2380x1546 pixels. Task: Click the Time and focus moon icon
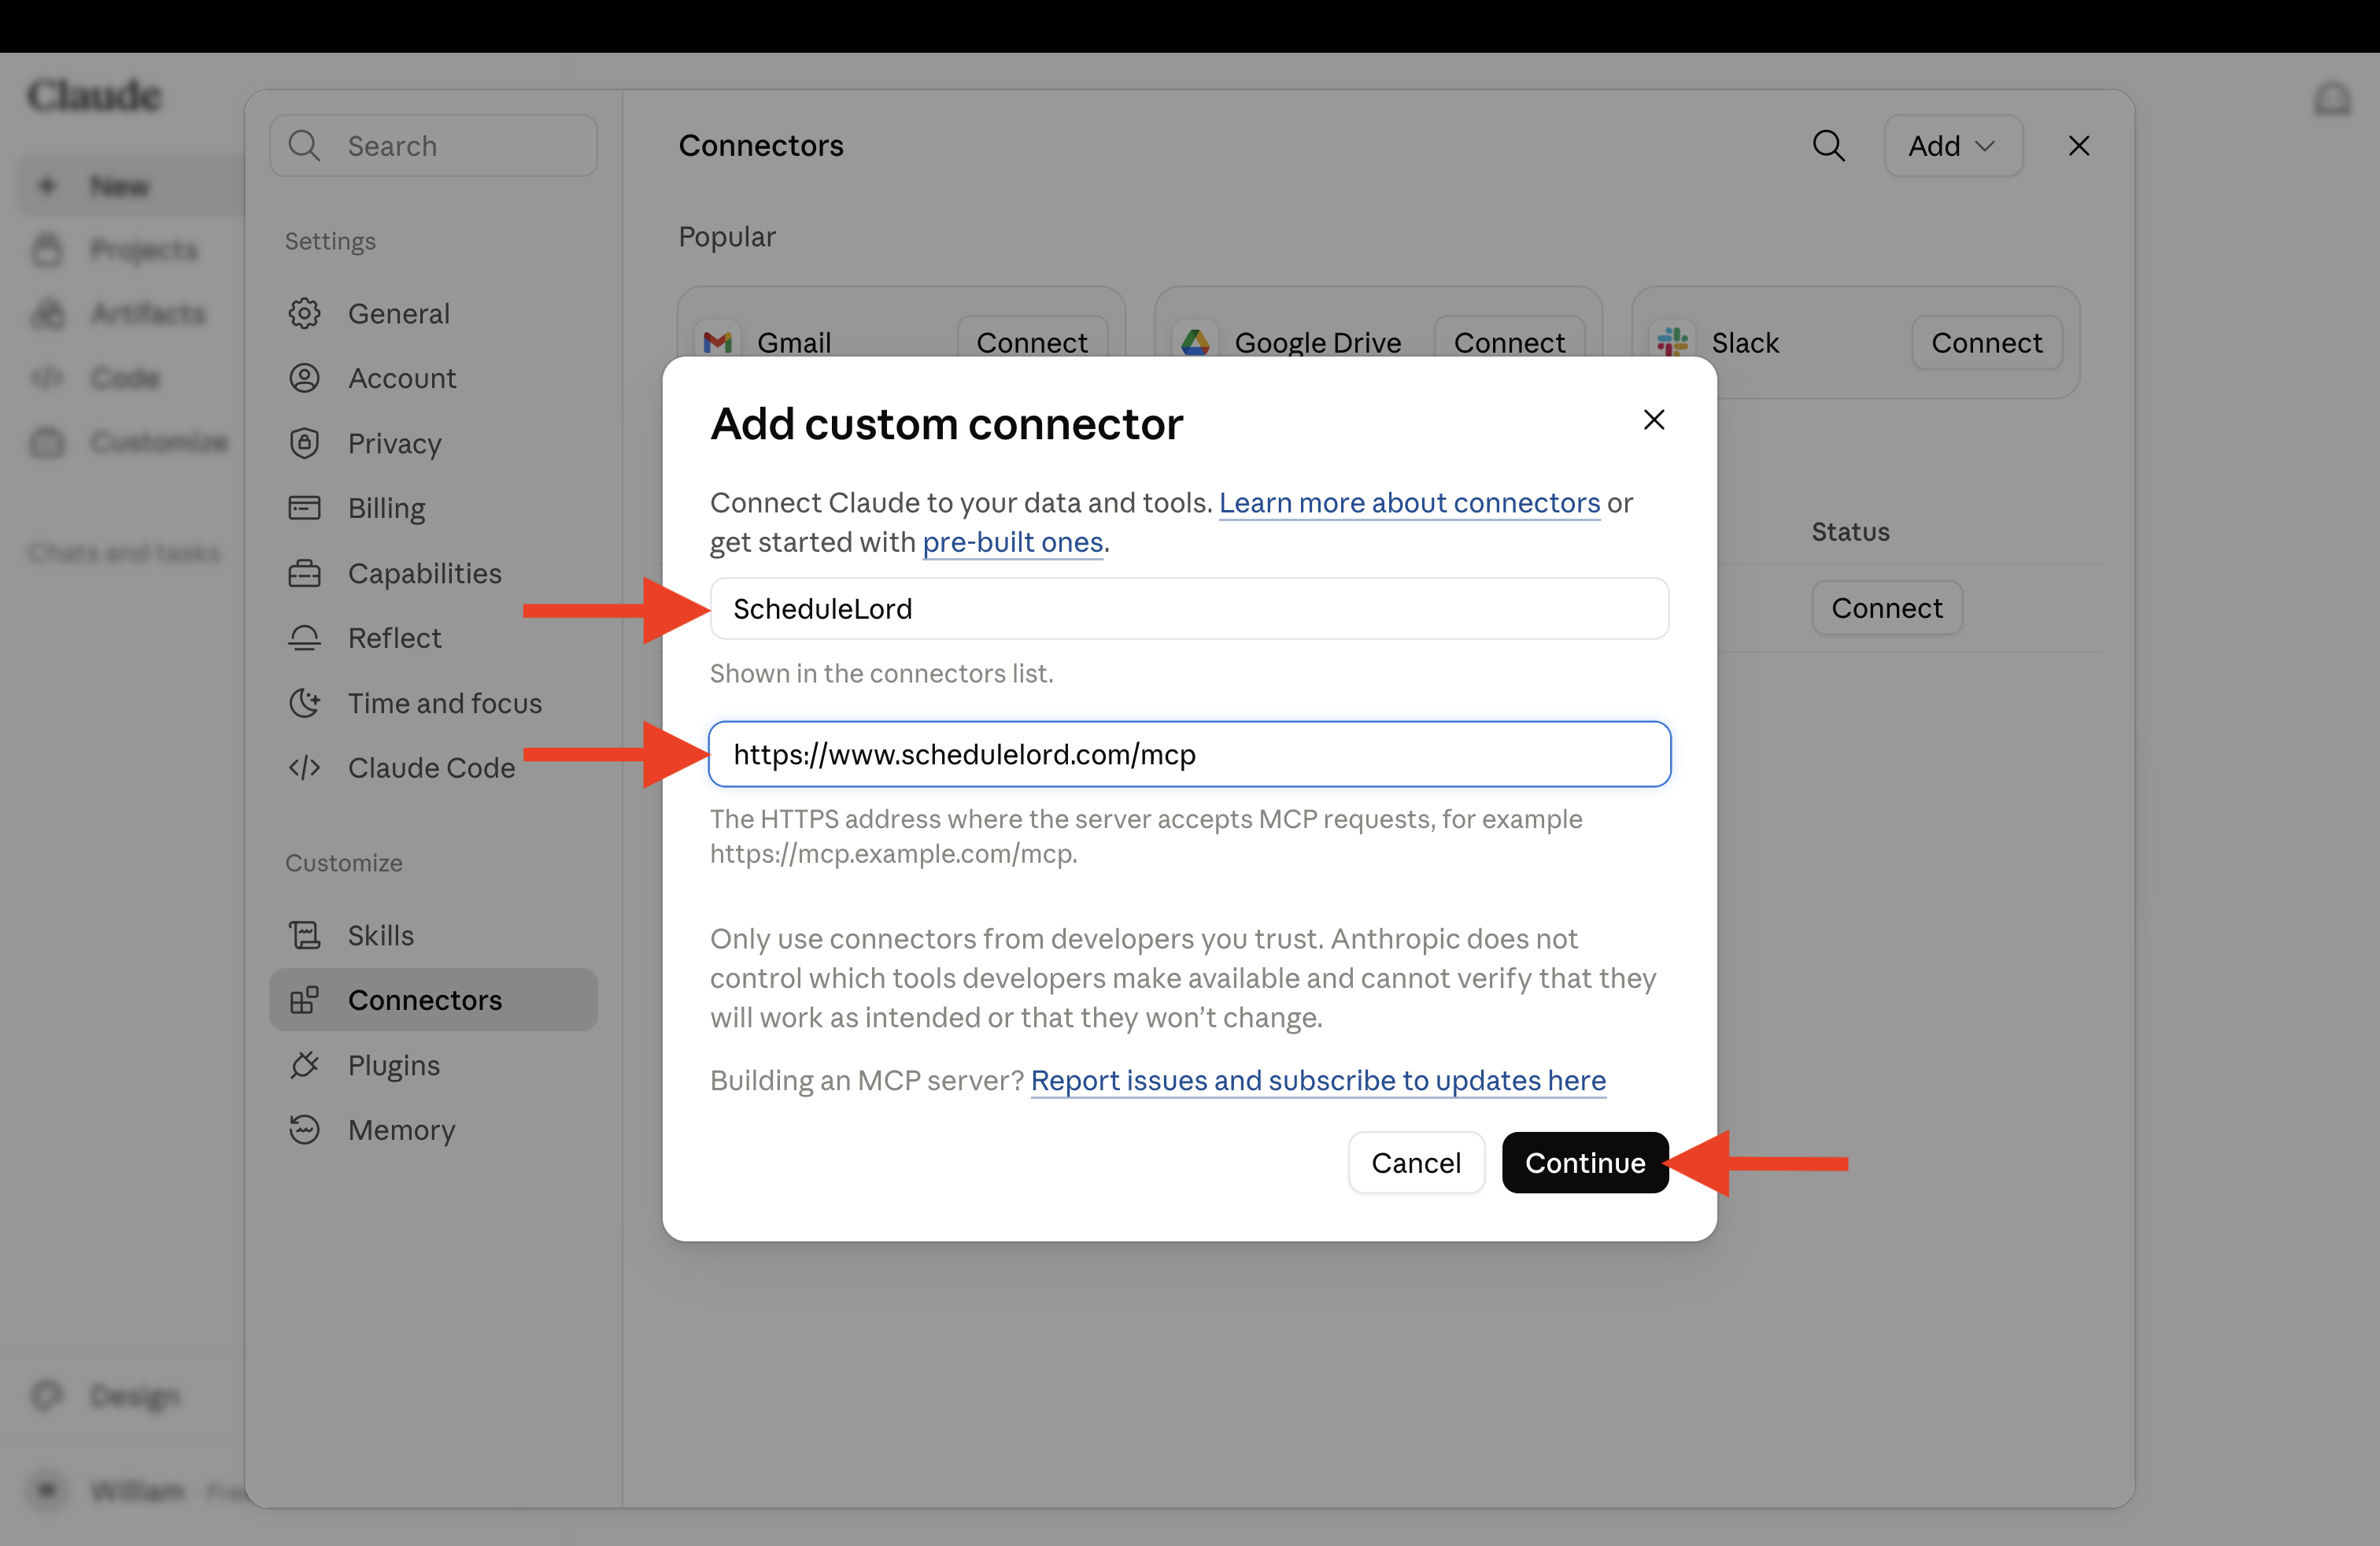304,703
